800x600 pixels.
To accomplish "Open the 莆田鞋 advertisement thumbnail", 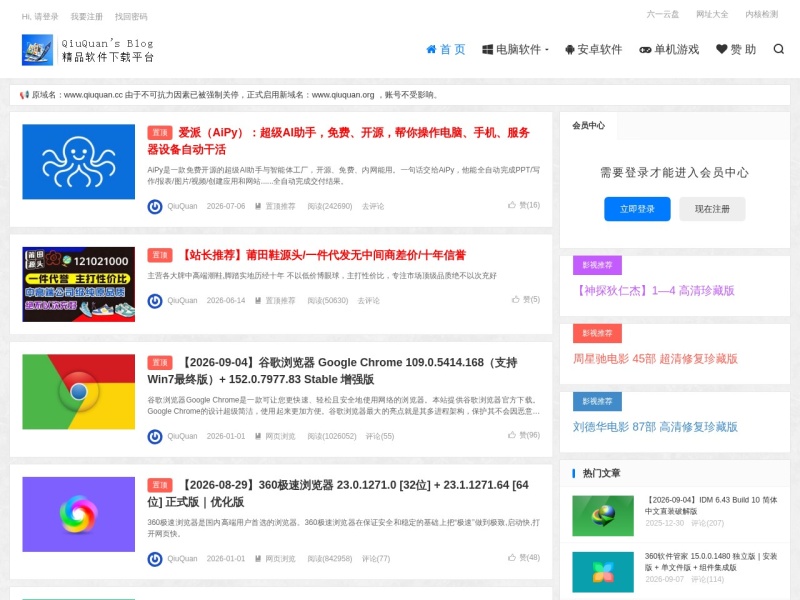I will [x=79, y=284].
